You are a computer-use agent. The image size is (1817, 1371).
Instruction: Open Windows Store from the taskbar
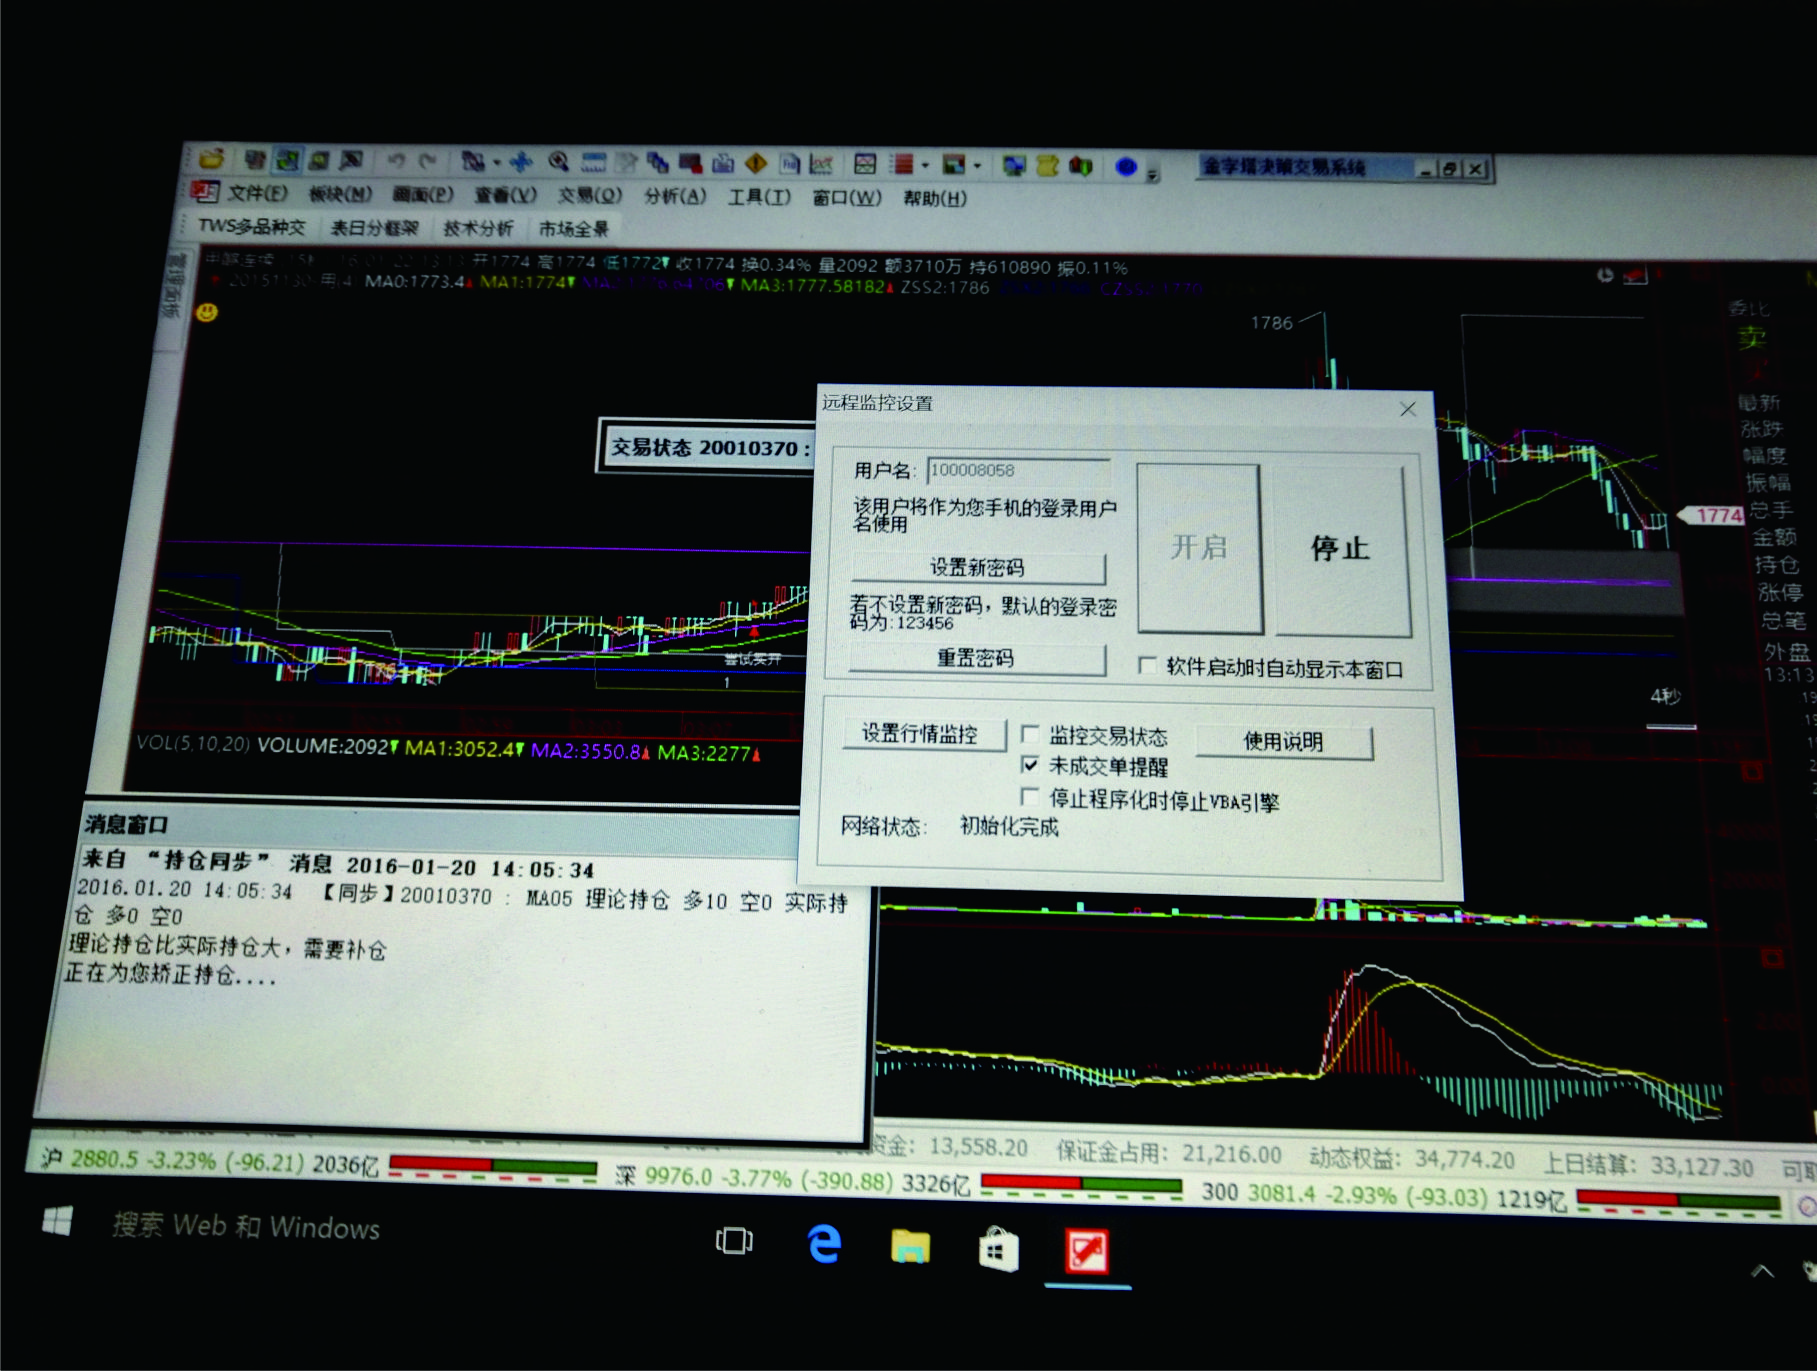click(998, 1250)
